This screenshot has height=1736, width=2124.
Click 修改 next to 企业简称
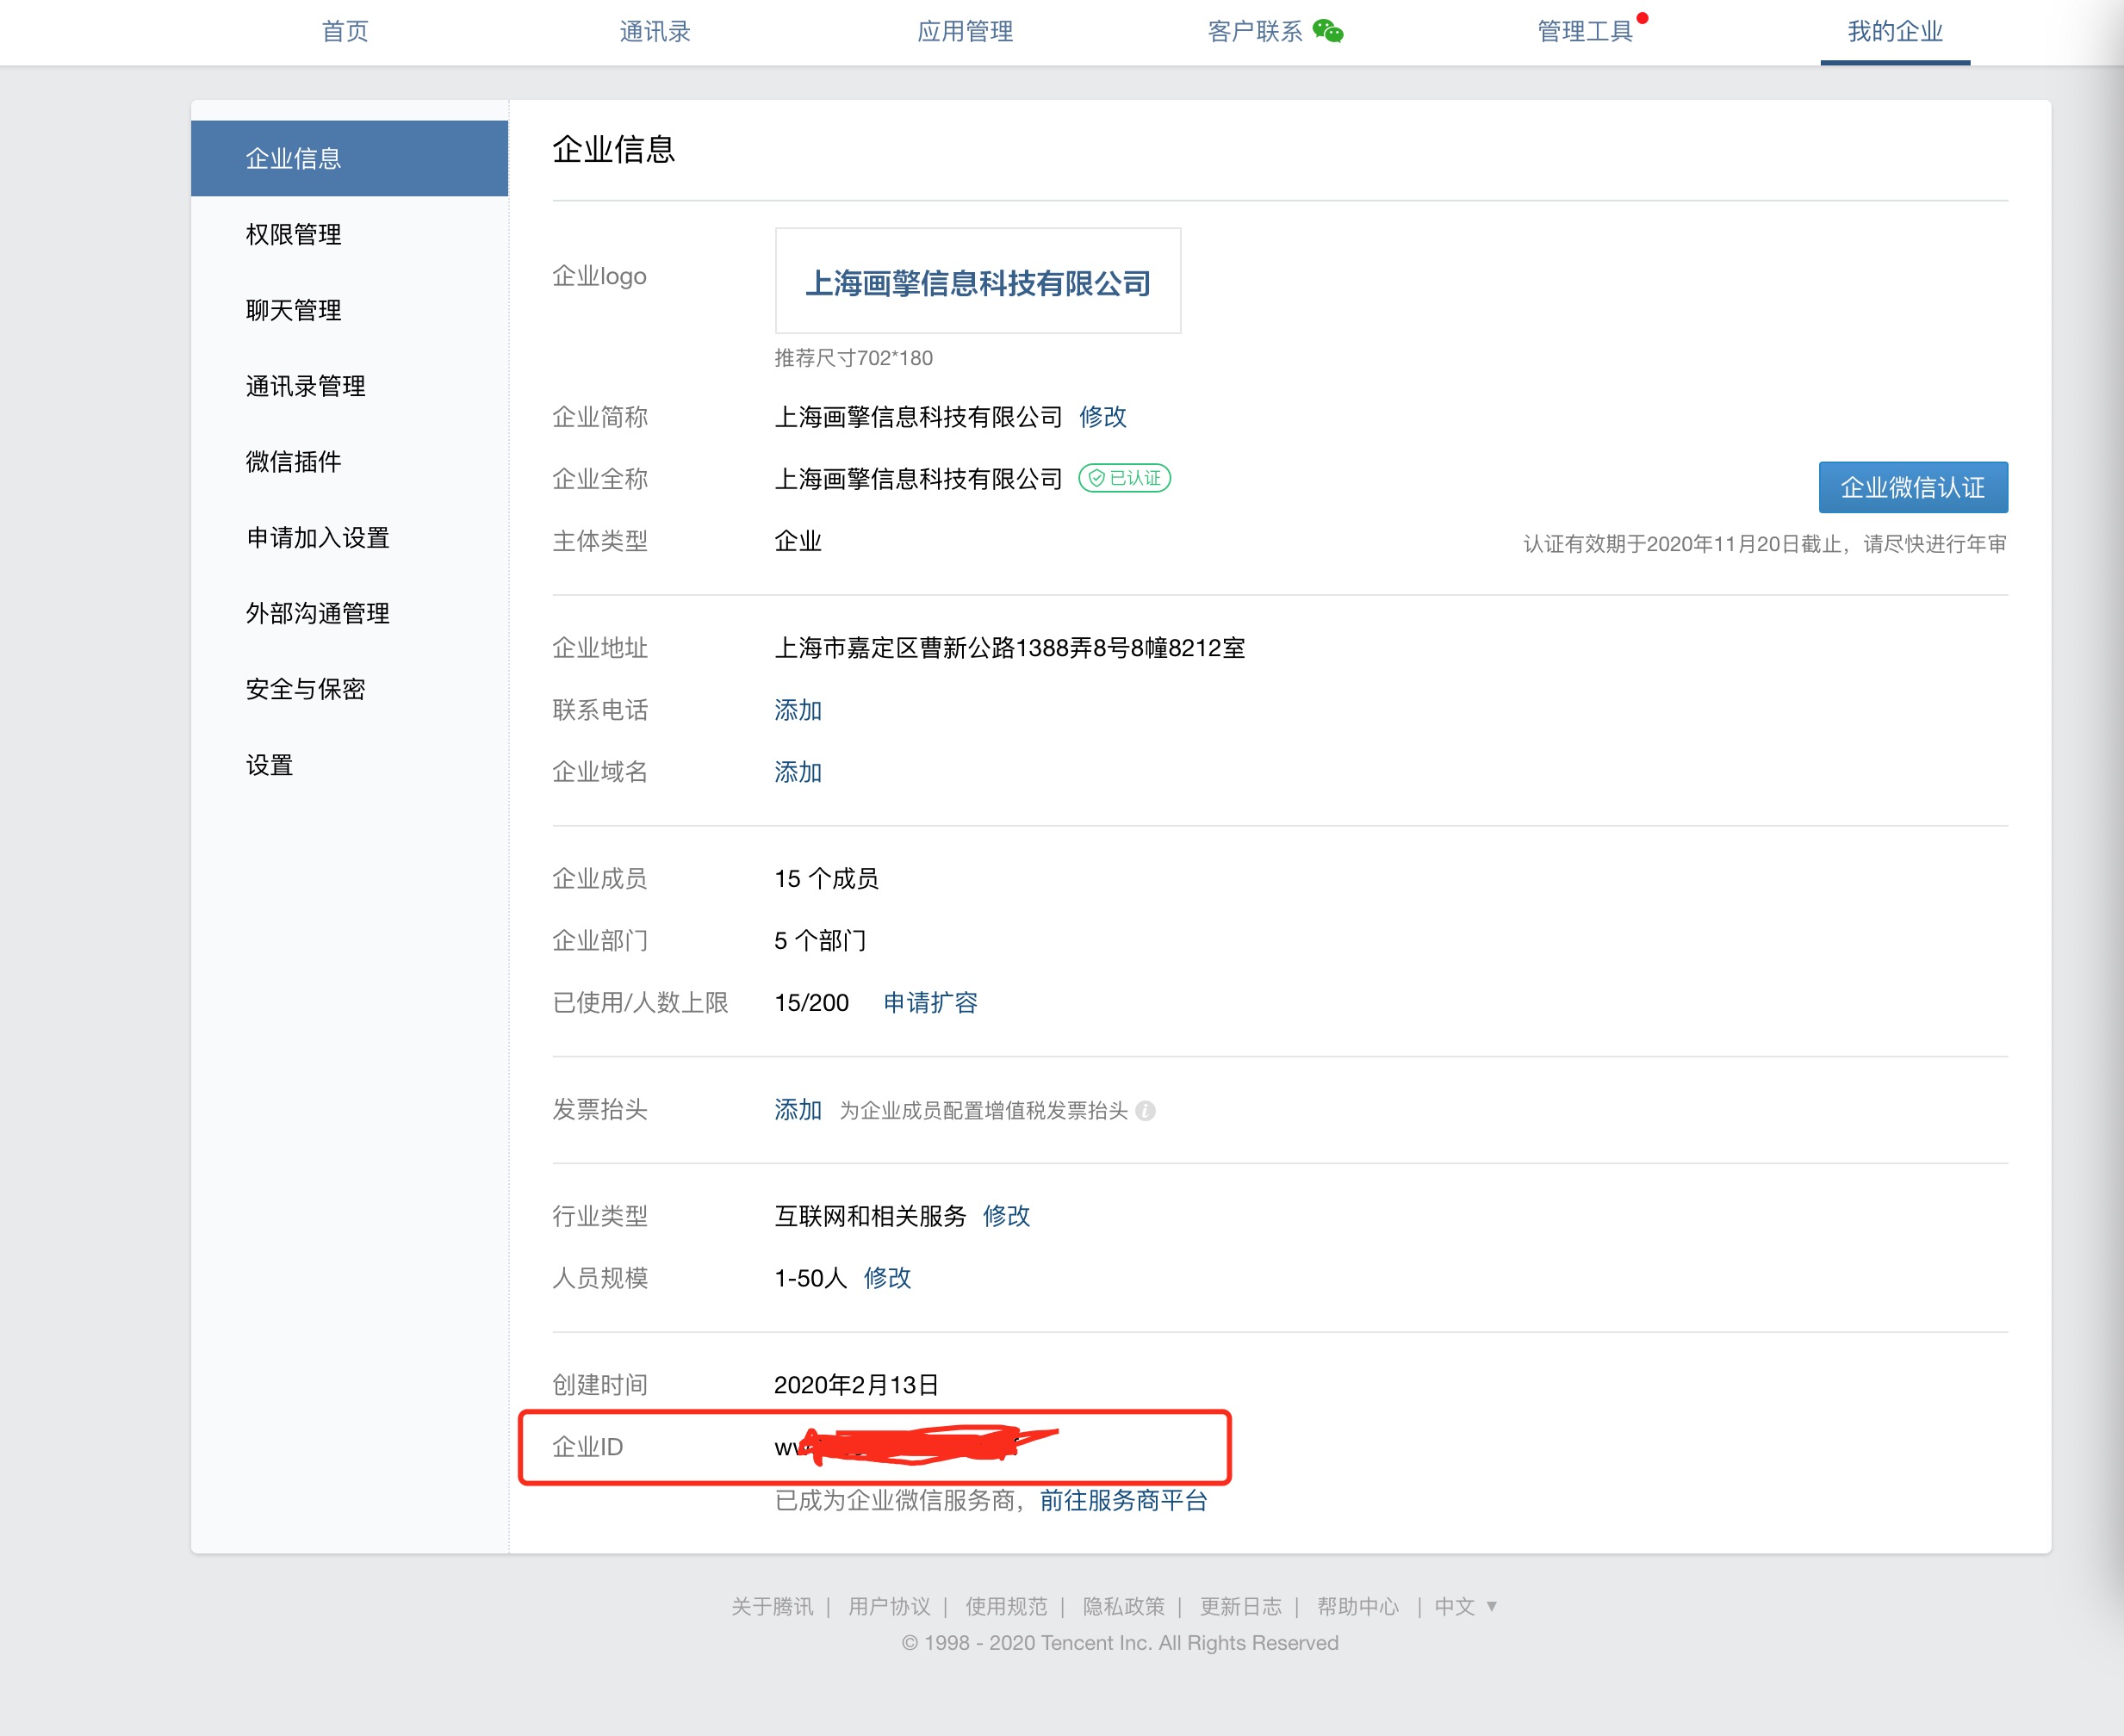pos(1102,416)
